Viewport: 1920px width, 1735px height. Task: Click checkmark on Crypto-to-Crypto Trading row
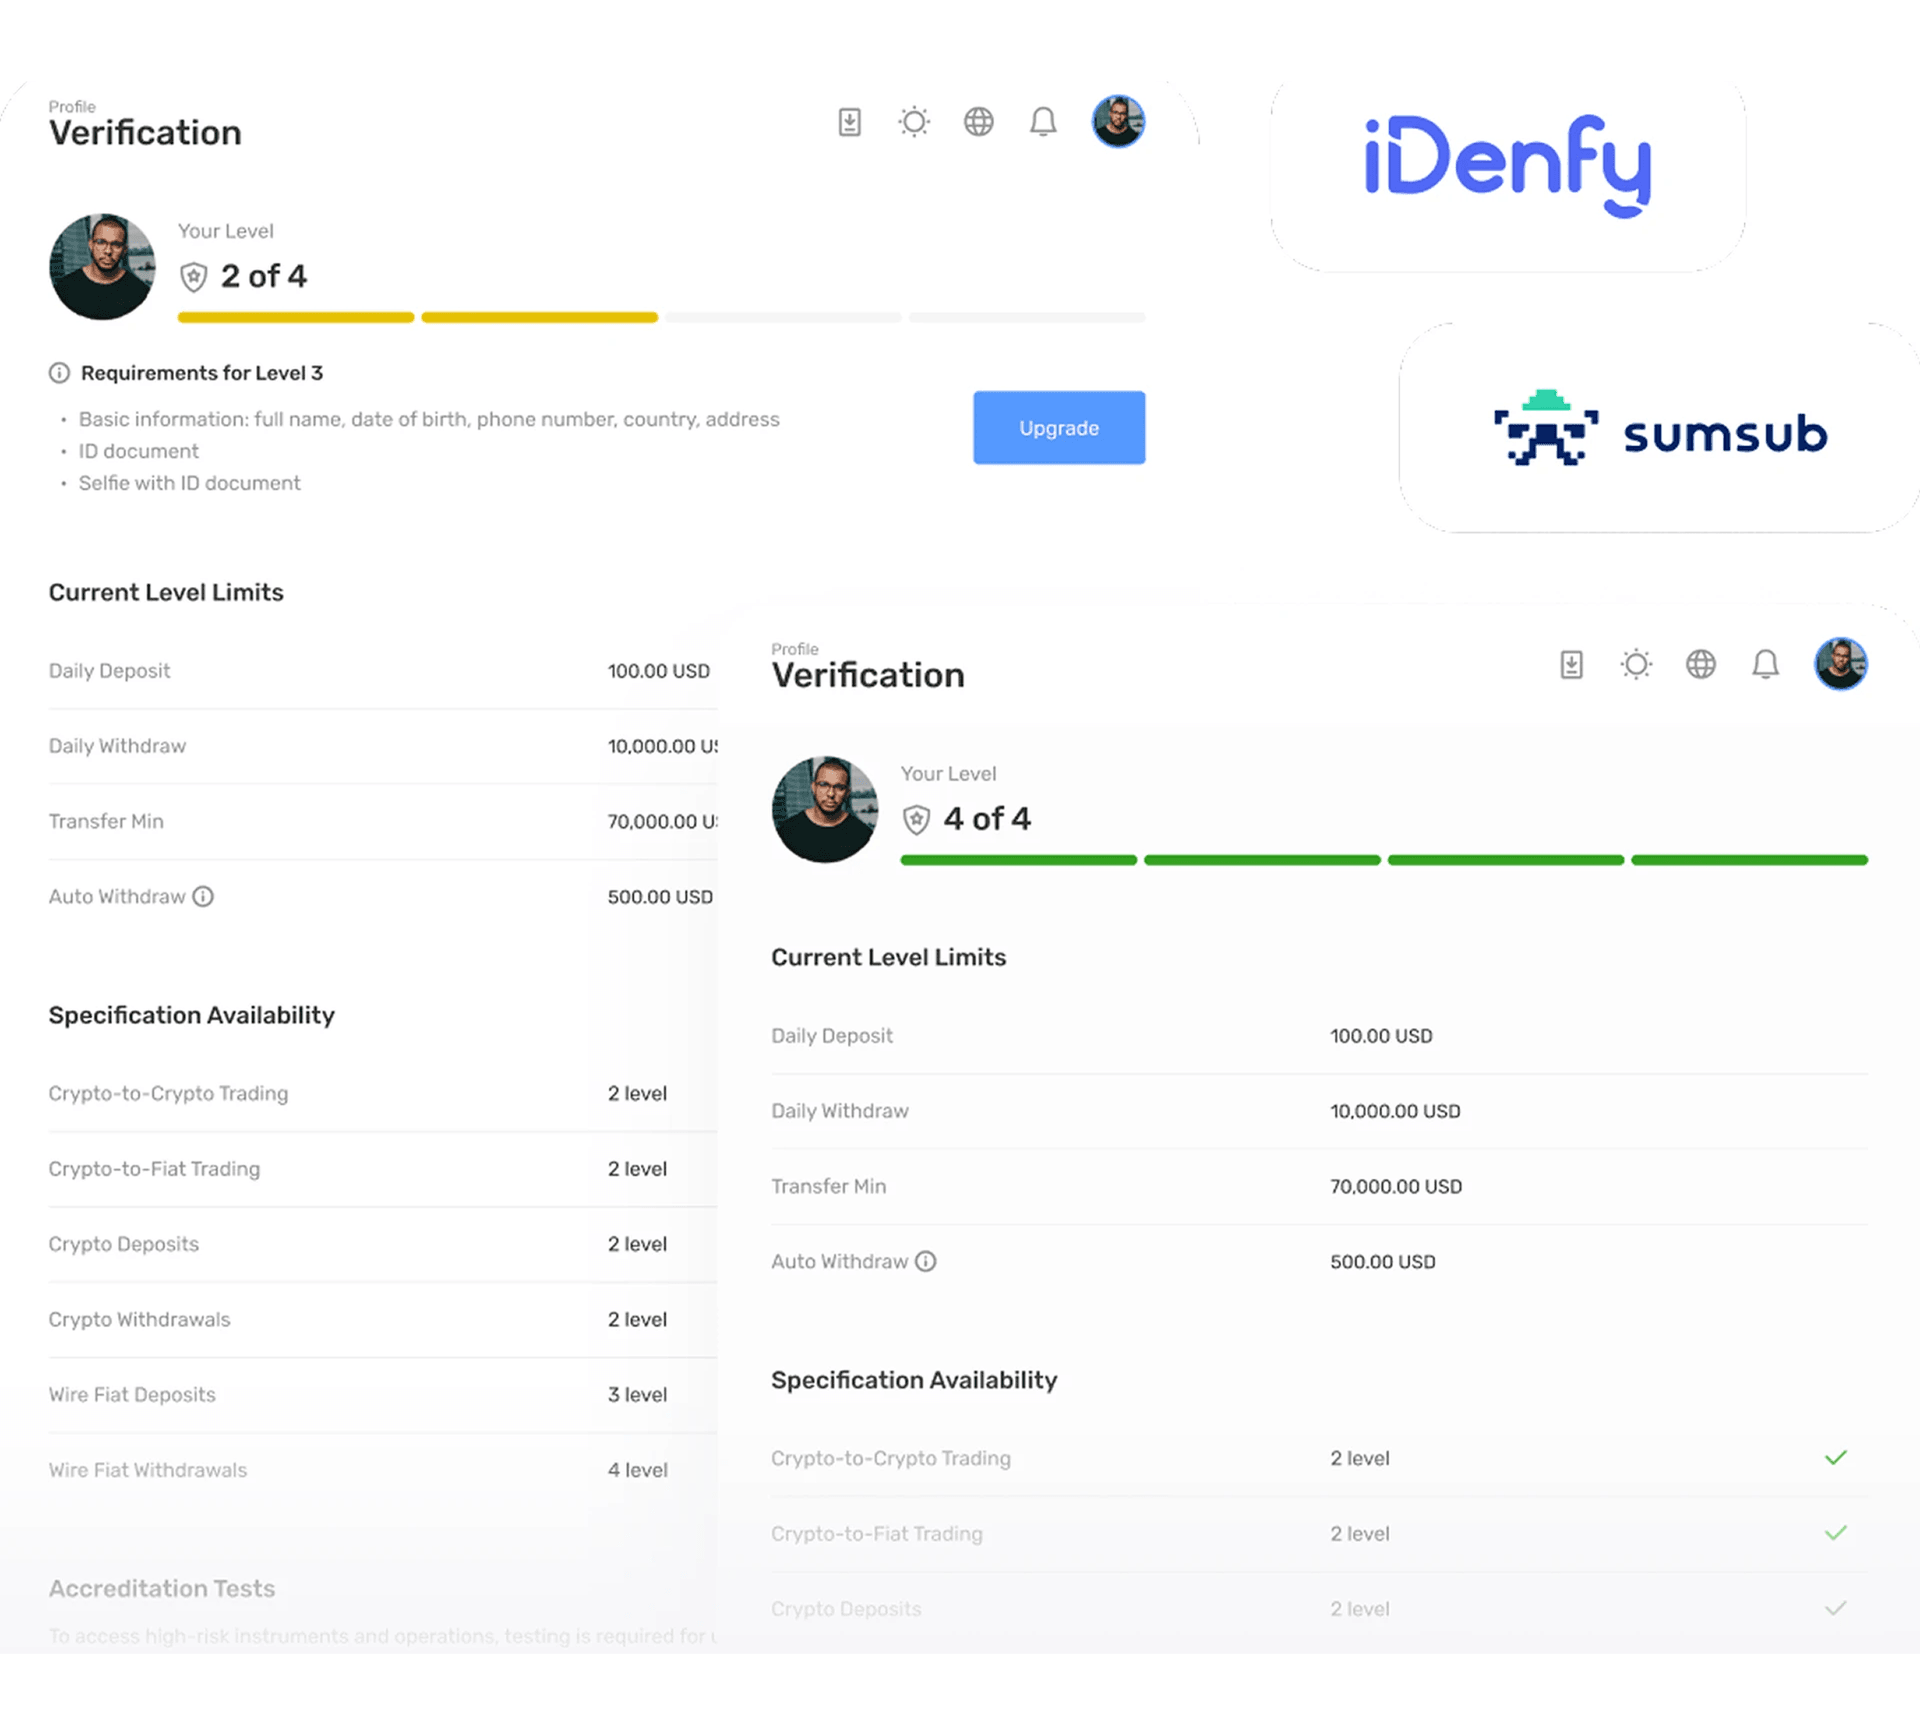click(1835, 1458)
